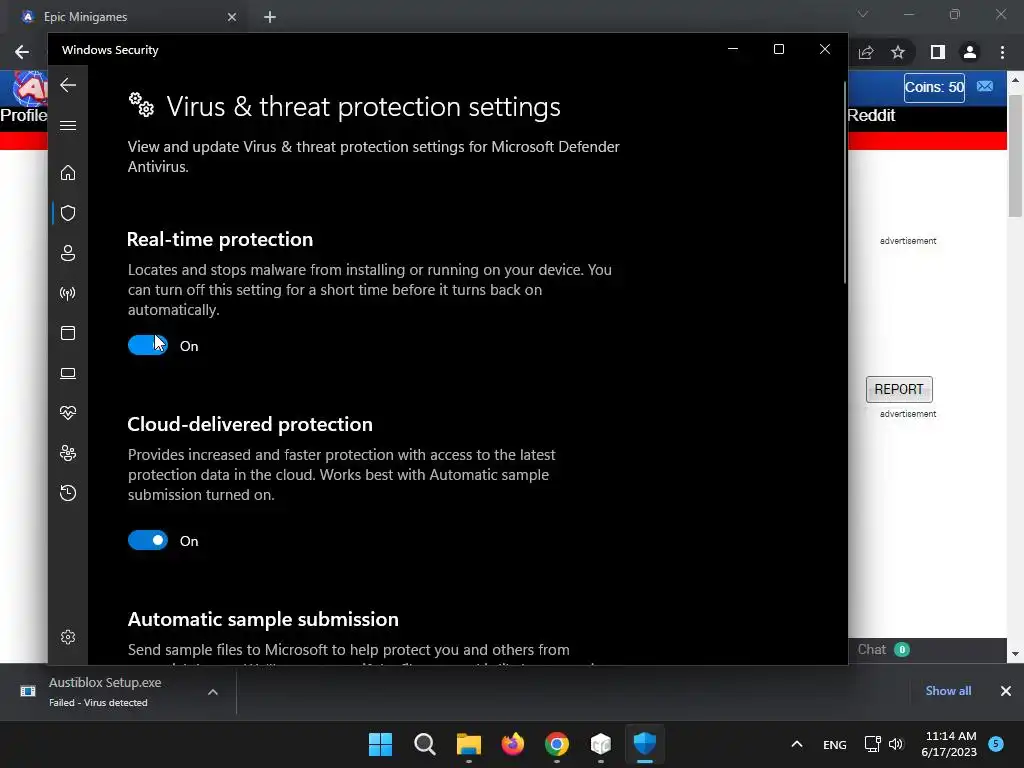1024x768 pixels.
Task: Open the Chat bar on webpage
Action: coord(927,650)
